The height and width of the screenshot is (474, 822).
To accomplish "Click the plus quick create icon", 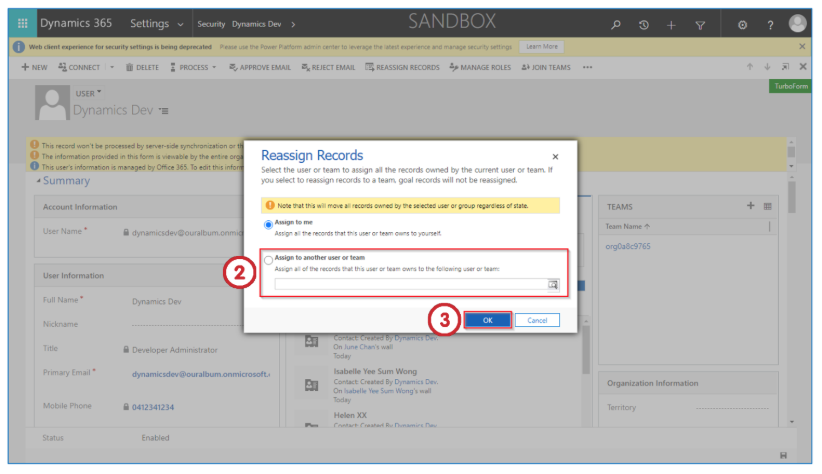I will point(671,24).
